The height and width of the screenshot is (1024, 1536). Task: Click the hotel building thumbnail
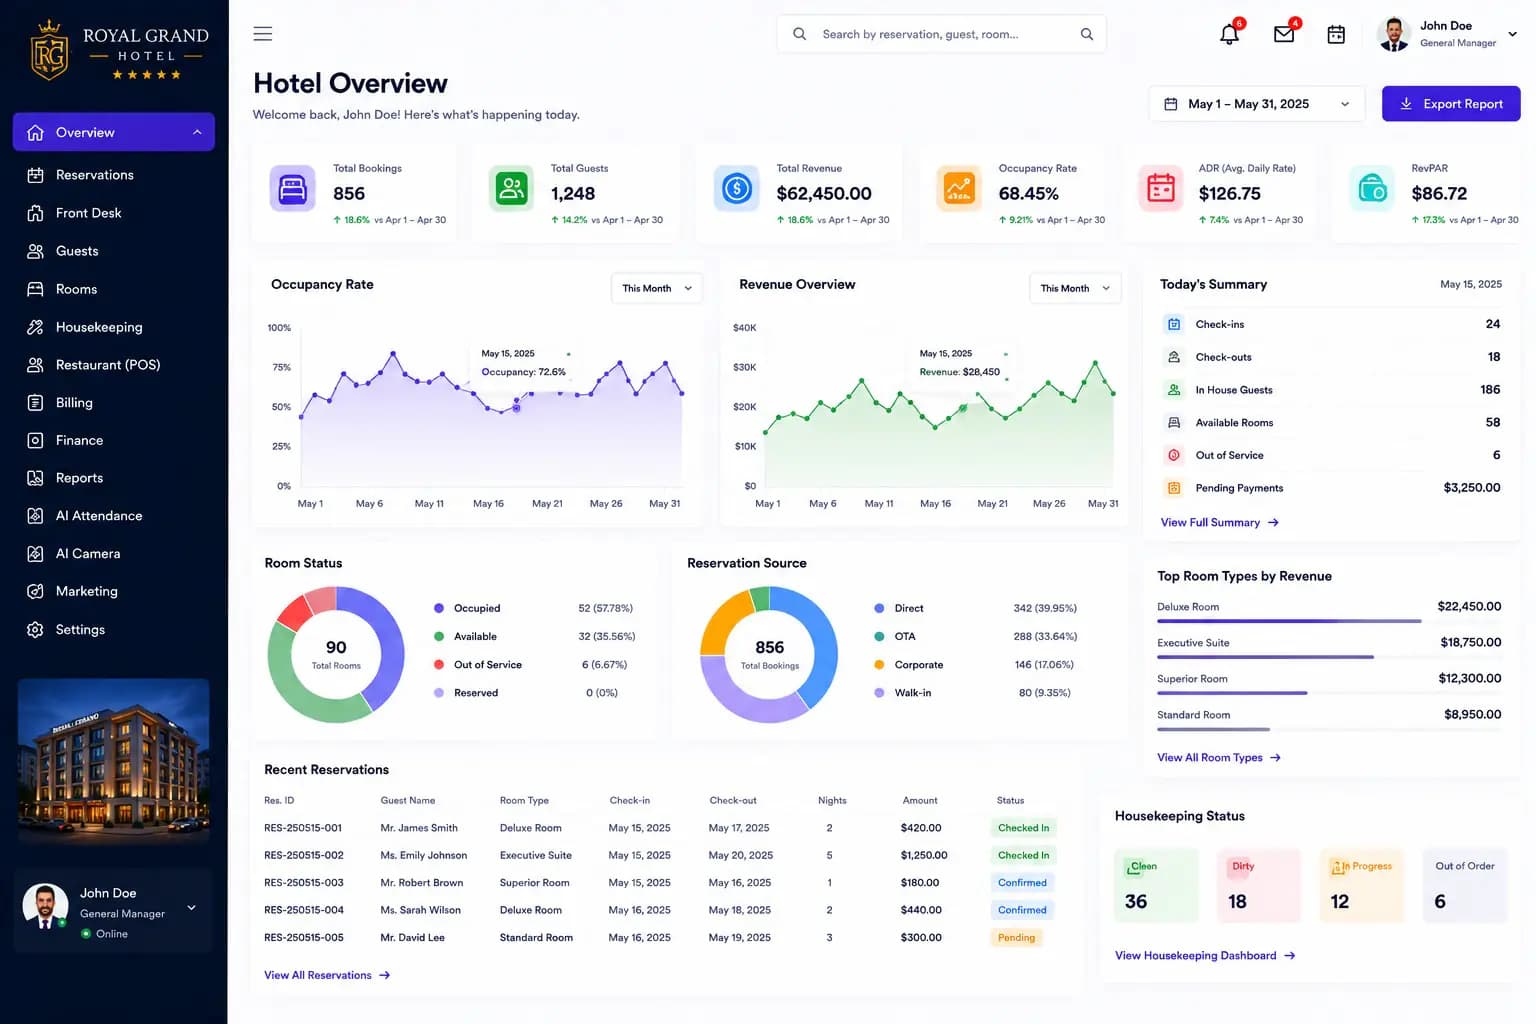click(113, 762)
